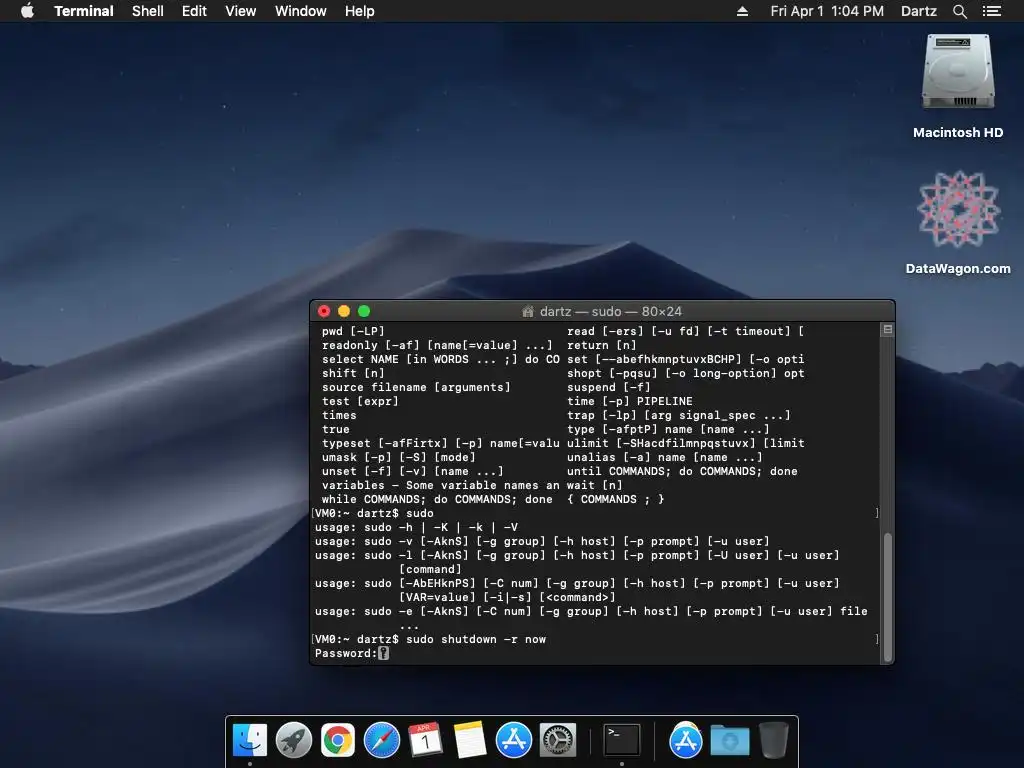Launch Google Chrome from the Dock

[x=338, y=741]
